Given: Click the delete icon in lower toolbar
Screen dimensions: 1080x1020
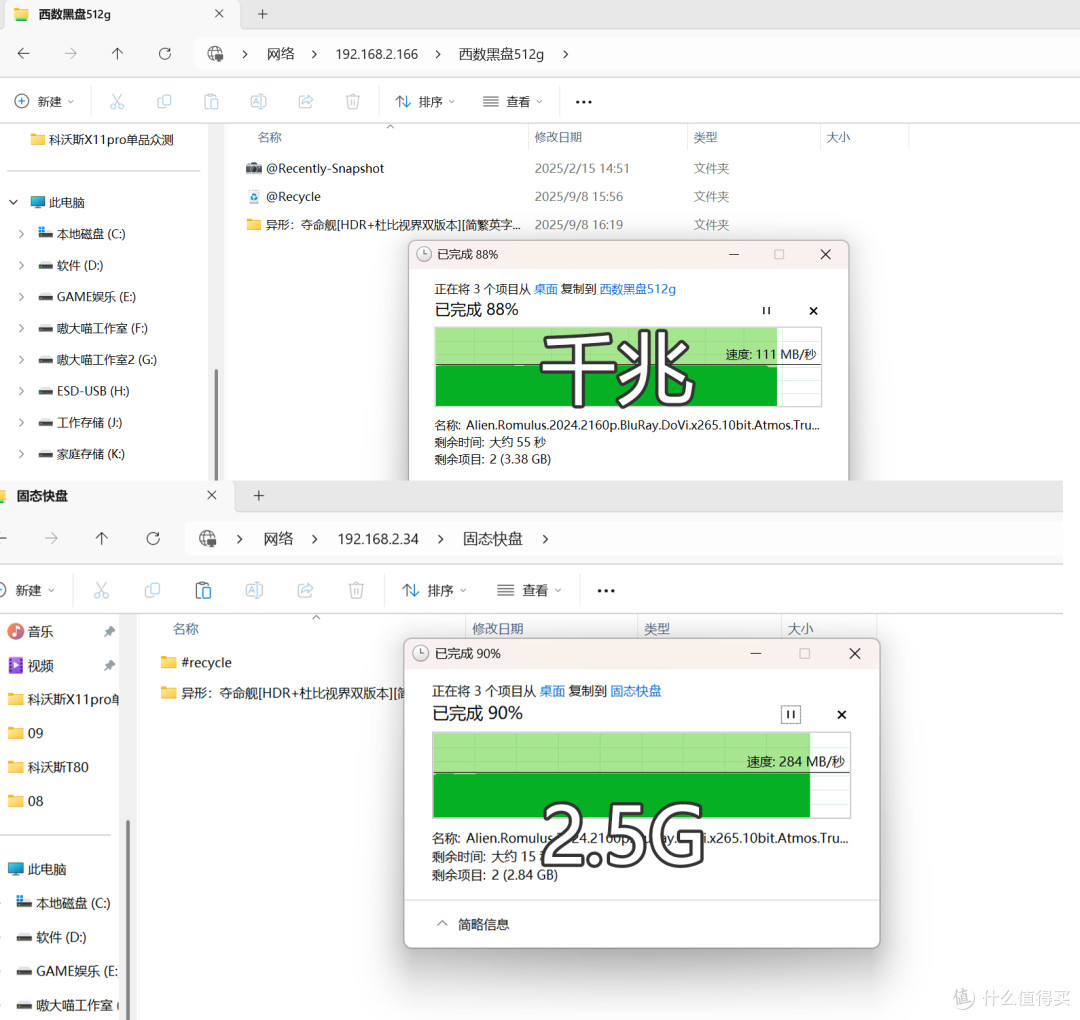Looking at the screenshot, I should (x=356, y=590).
